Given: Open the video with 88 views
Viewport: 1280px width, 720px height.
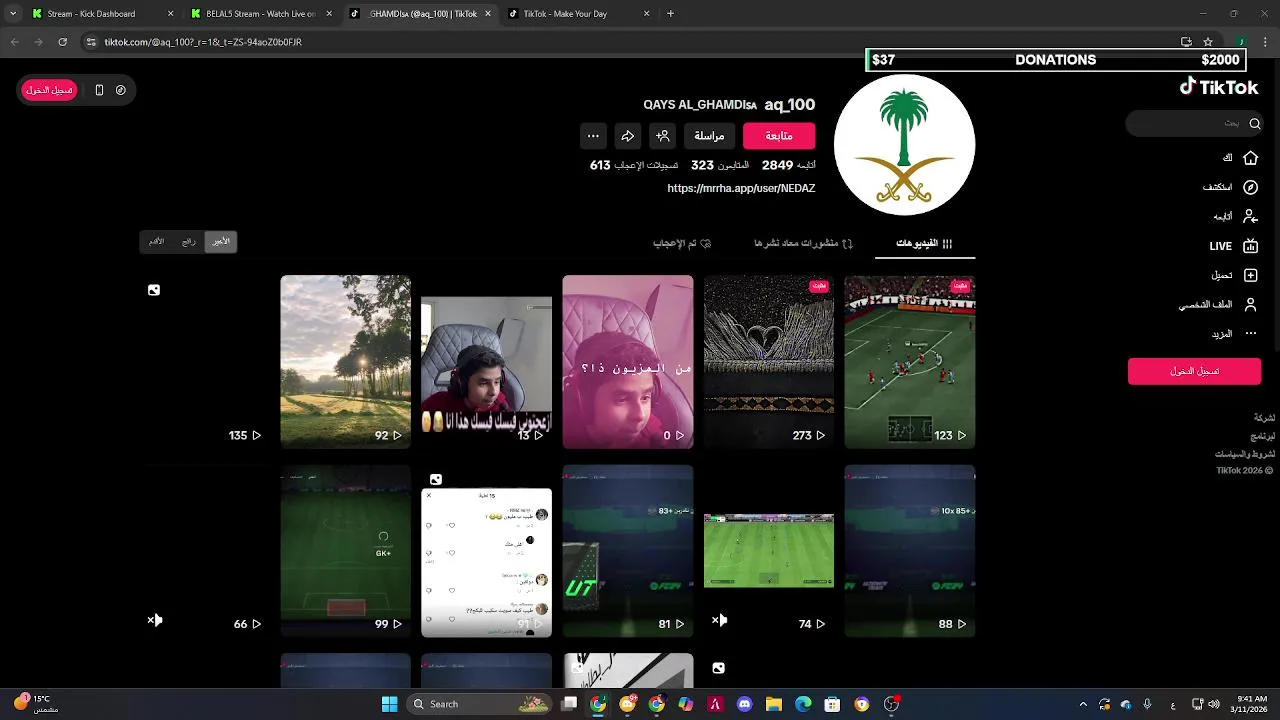Looking at the screenshot, I should tap(909, 551).
